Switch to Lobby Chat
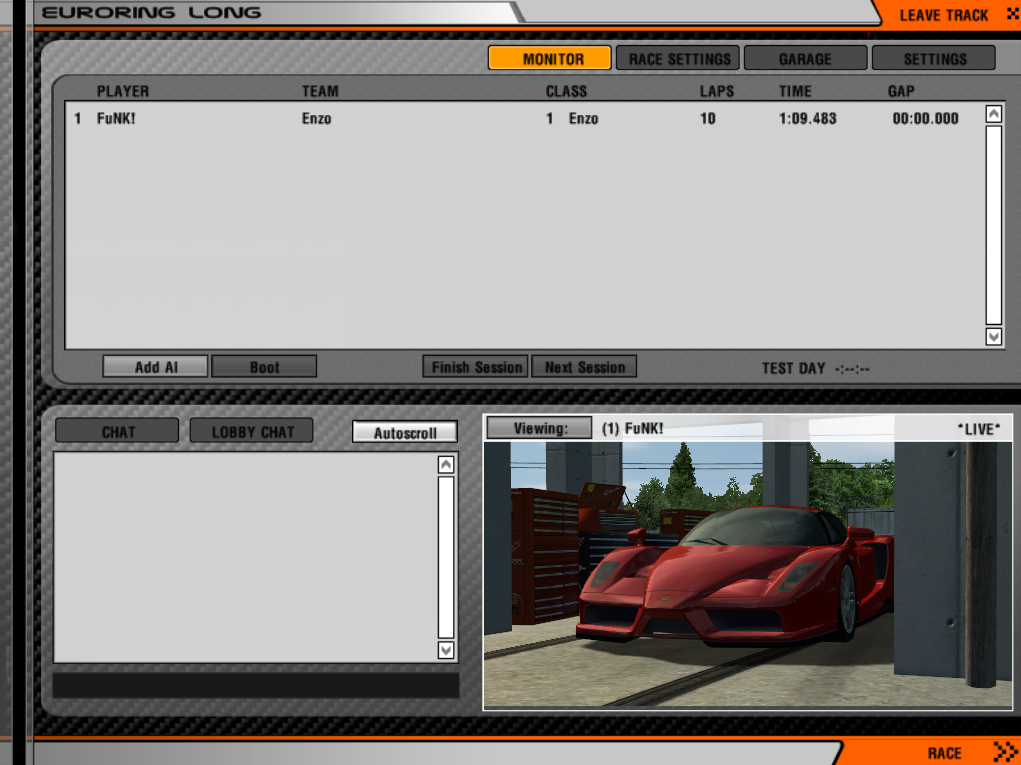Screen dimensions: 1021x765 [251, 432]
